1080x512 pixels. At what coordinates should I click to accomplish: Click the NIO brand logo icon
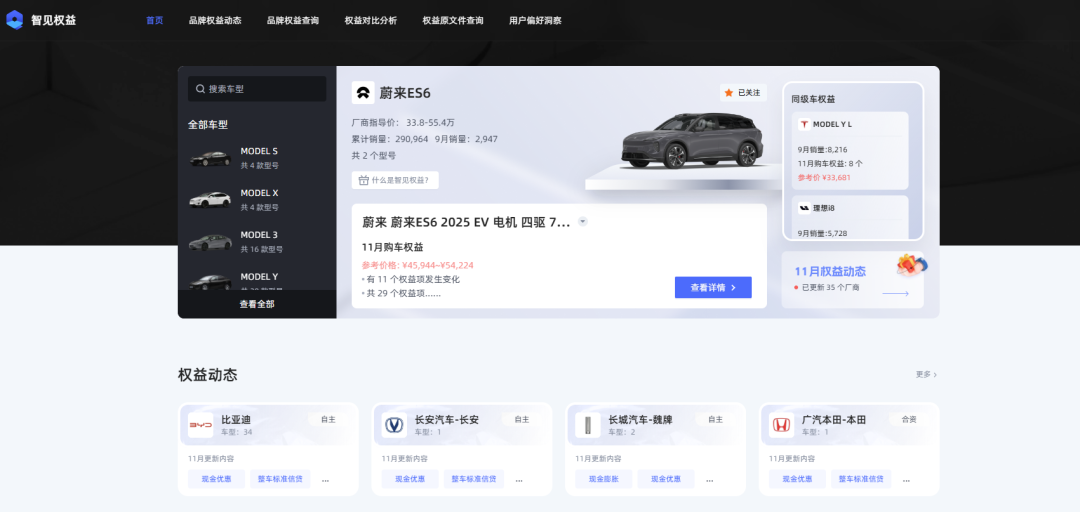[363, 92]
